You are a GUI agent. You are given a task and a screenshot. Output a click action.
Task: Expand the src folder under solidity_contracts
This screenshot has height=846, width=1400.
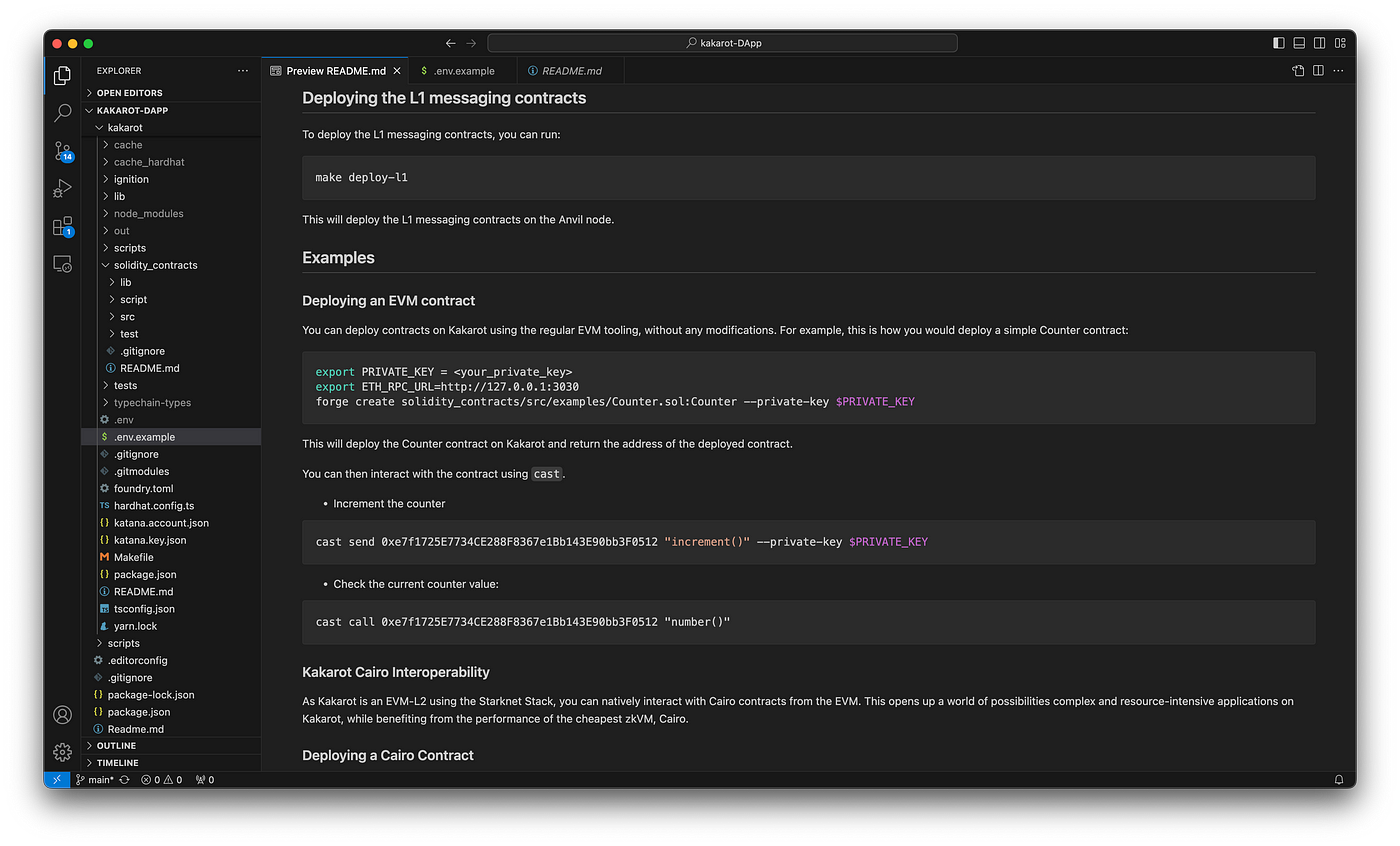[x=171, y=316]
